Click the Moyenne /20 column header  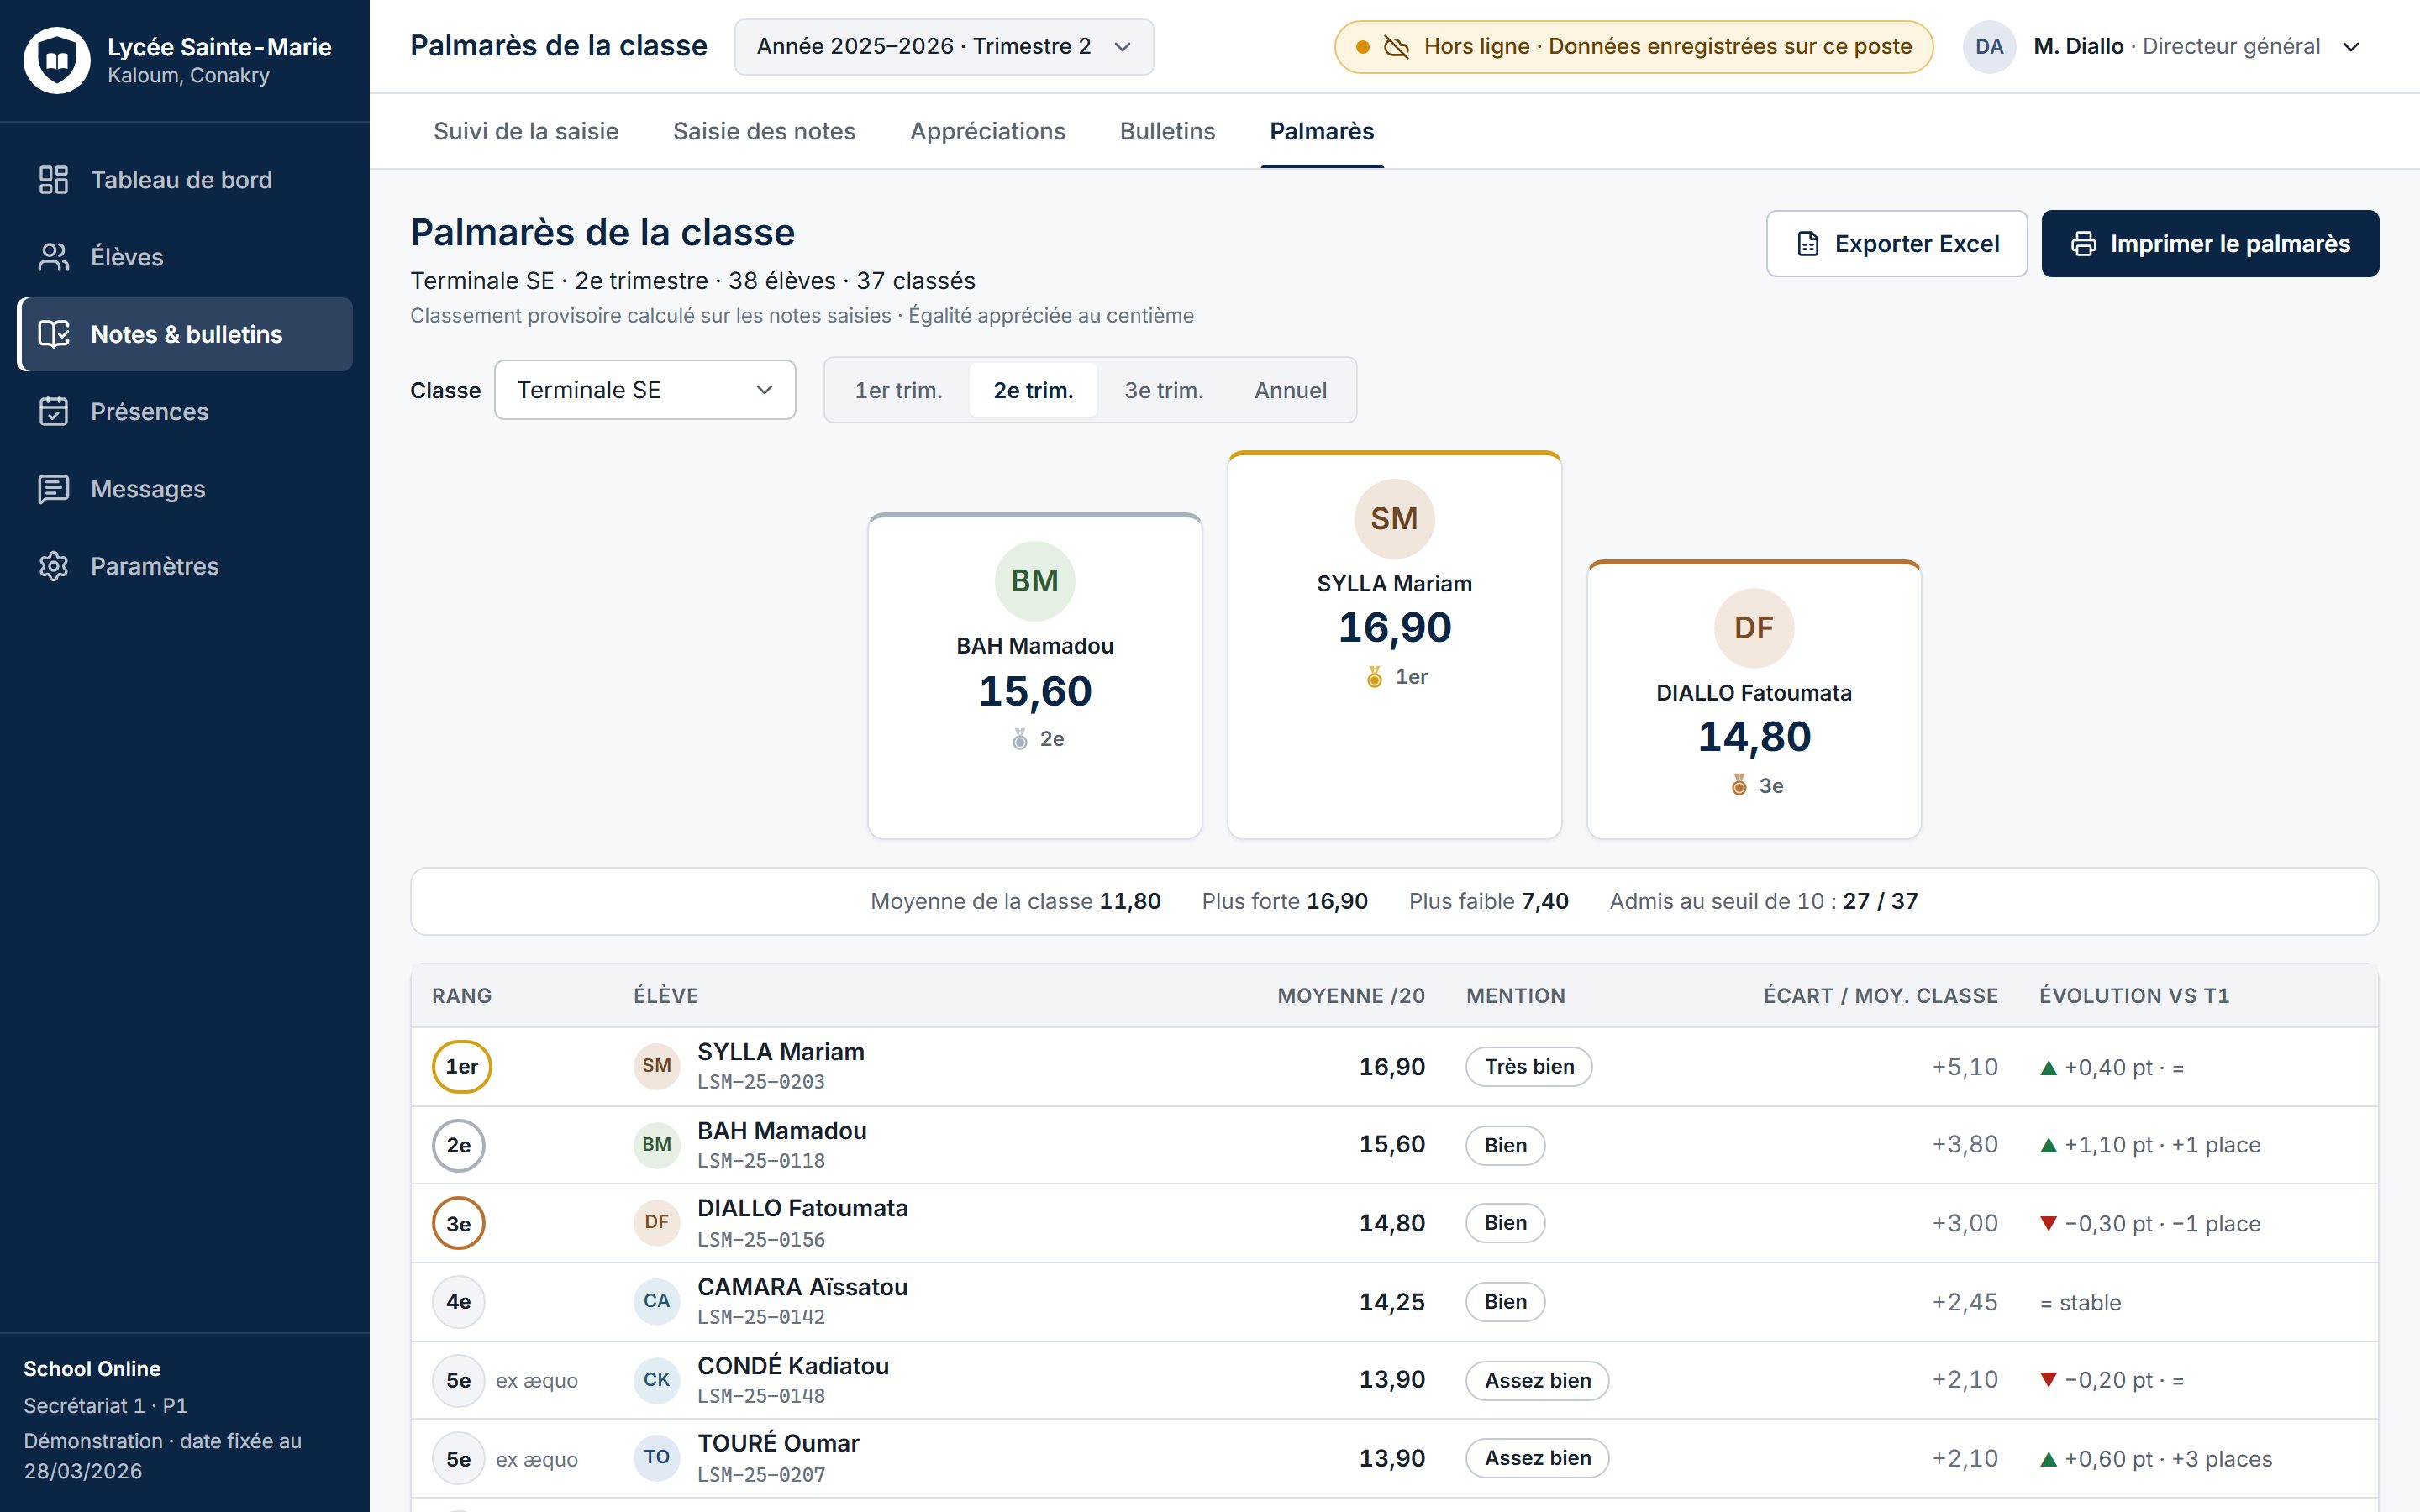(1351, 996)
